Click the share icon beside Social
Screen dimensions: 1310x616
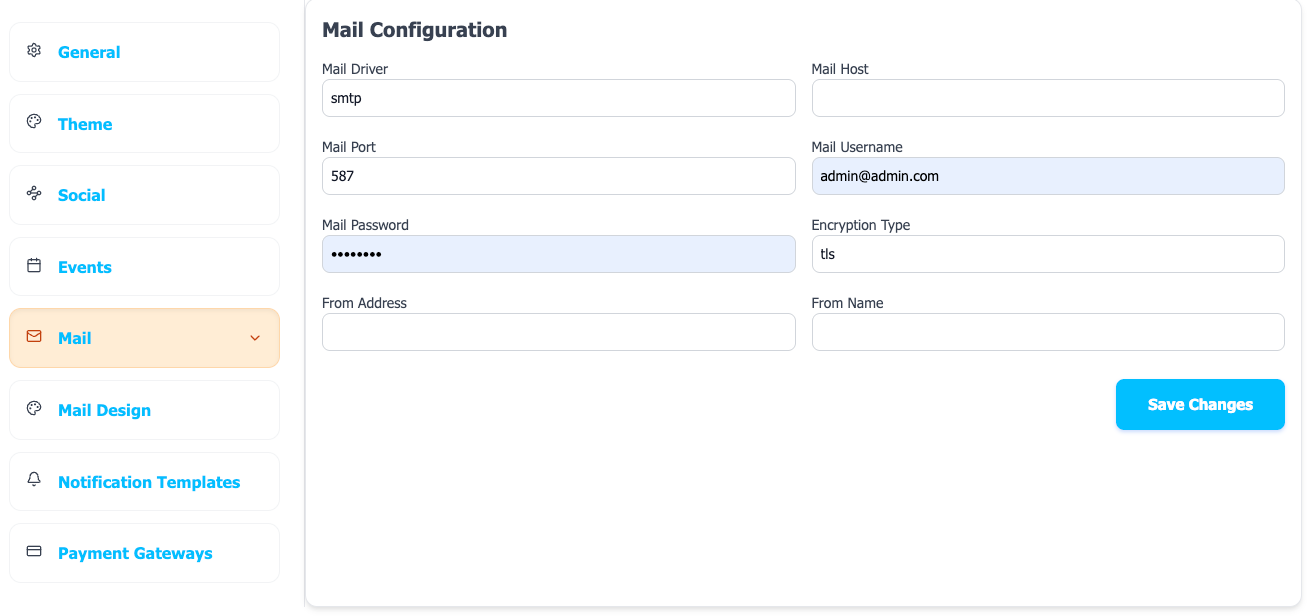[x=33, y=193]
